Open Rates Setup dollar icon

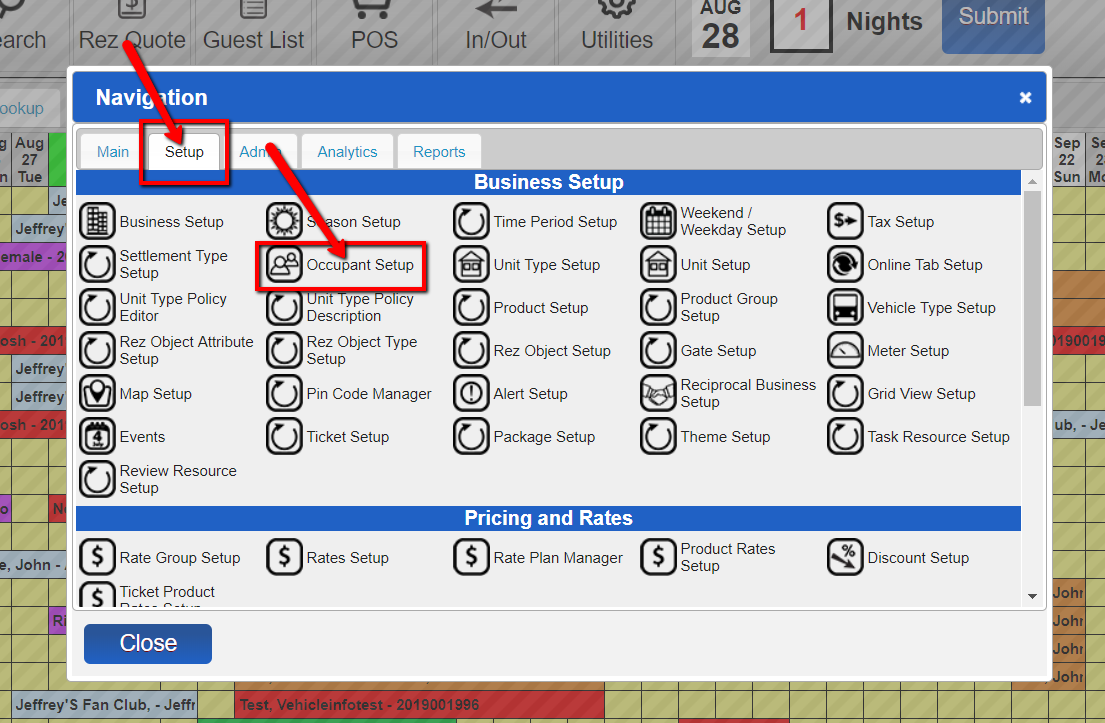[284, 557]
